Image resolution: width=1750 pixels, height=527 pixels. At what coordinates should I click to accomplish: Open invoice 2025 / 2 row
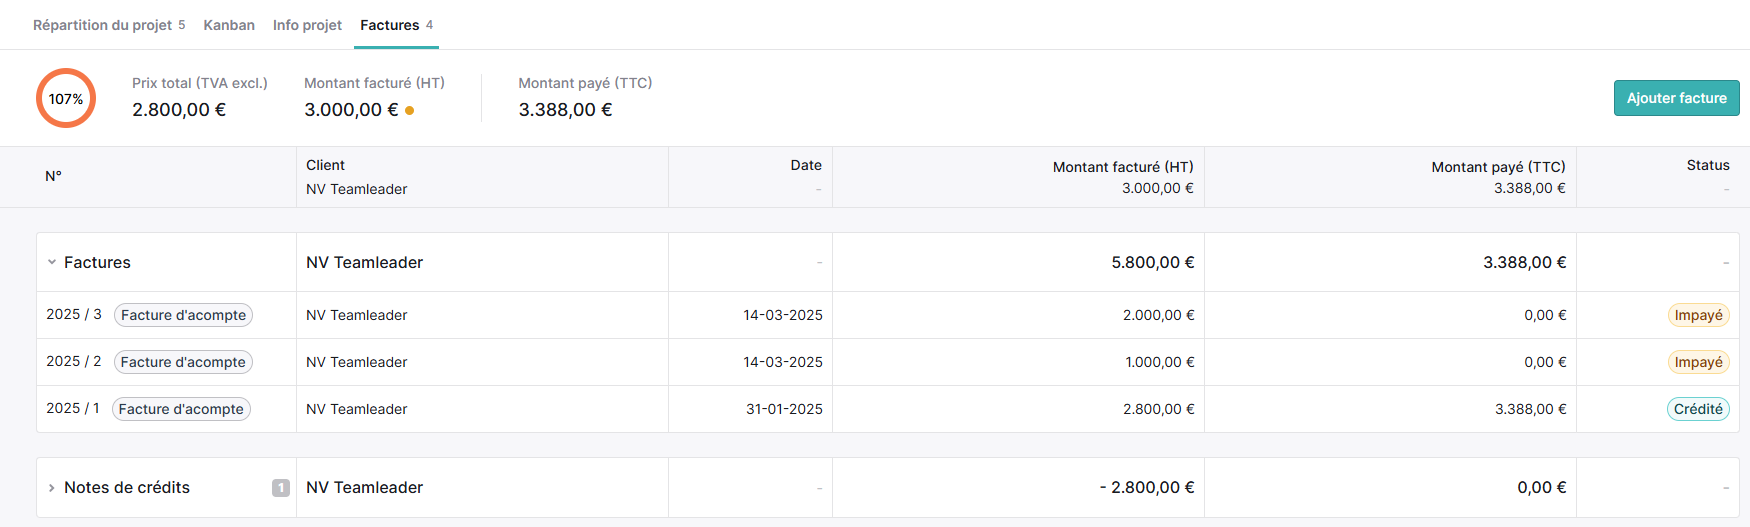point(888,362)
